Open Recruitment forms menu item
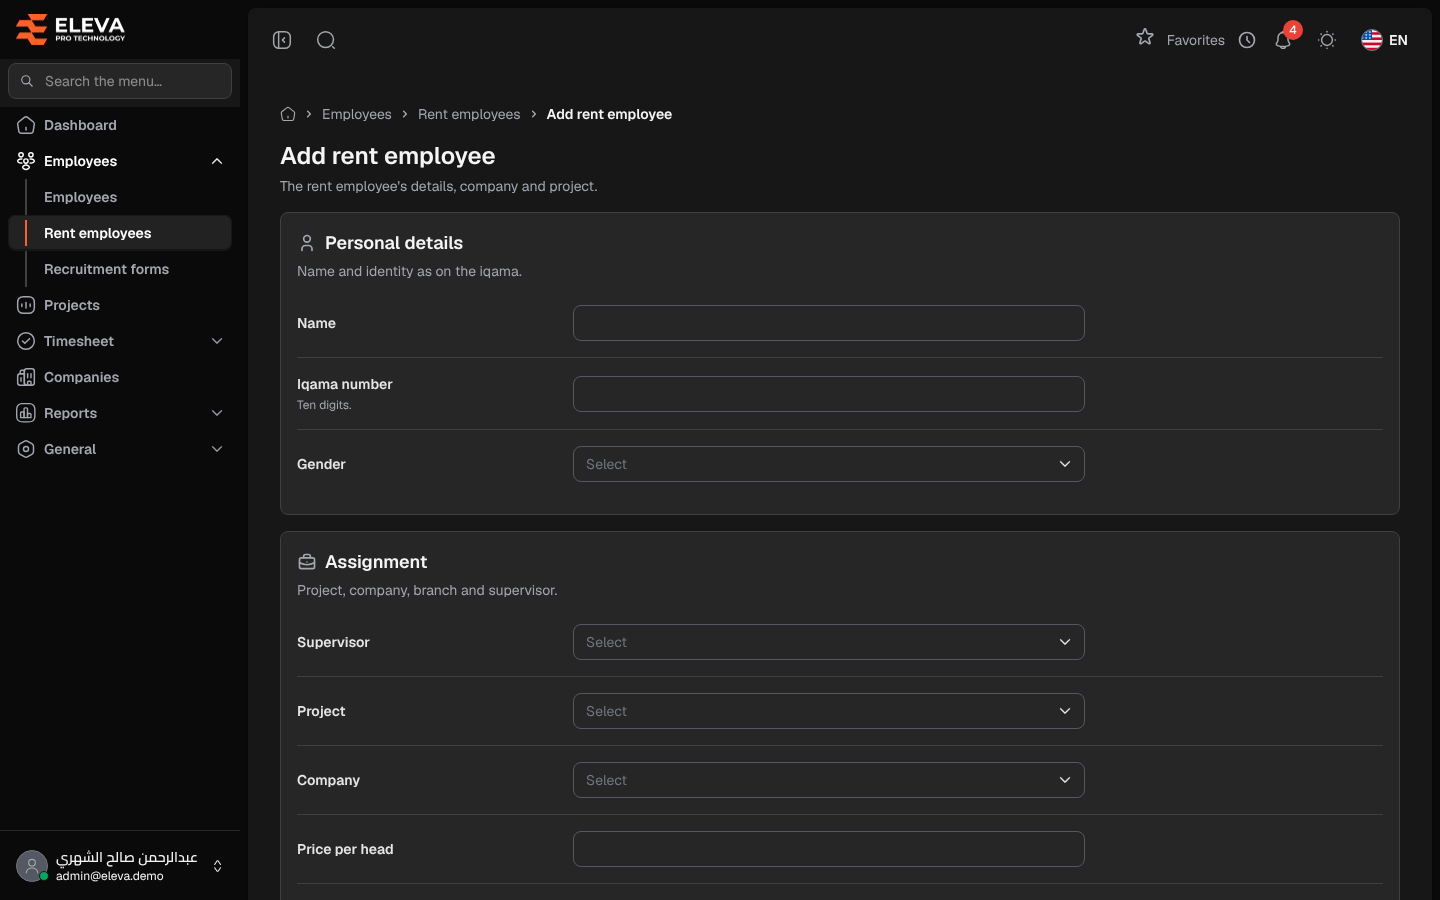The image size is (1440, 900). pos(106,269)
